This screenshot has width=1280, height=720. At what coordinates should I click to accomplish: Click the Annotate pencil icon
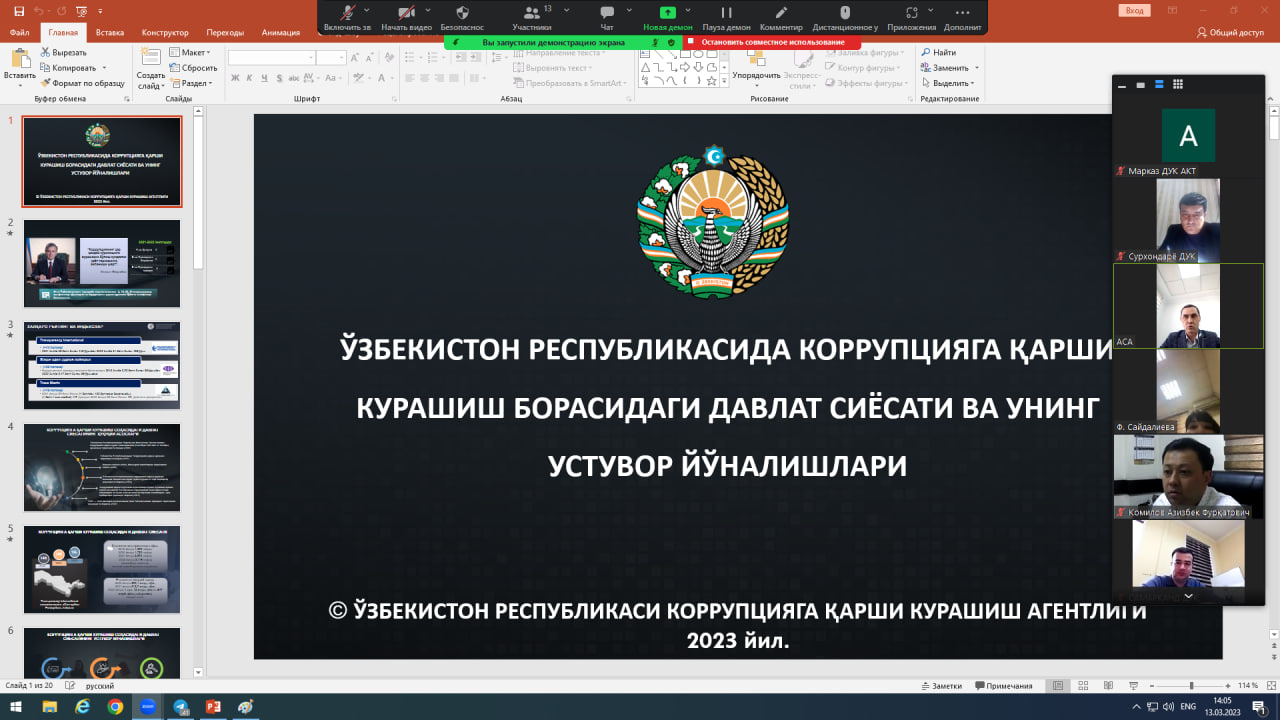coord(781,13)
